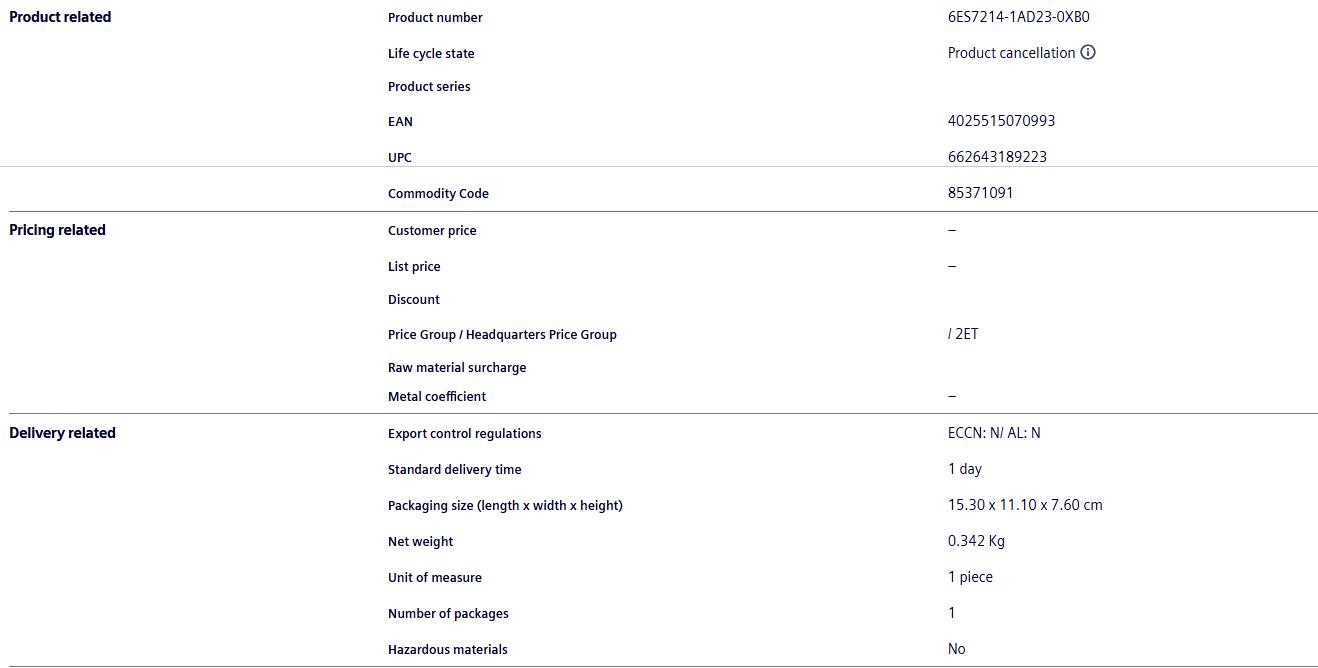
Task: Click the EAN value 4025515070993
Action: (x=1001, y=121)
